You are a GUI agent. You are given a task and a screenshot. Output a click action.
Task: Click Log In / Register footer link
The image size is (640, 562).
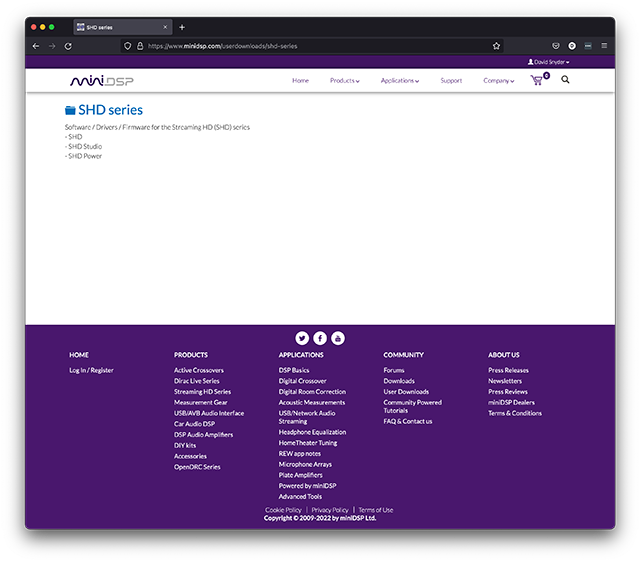(x=91, y=371)
